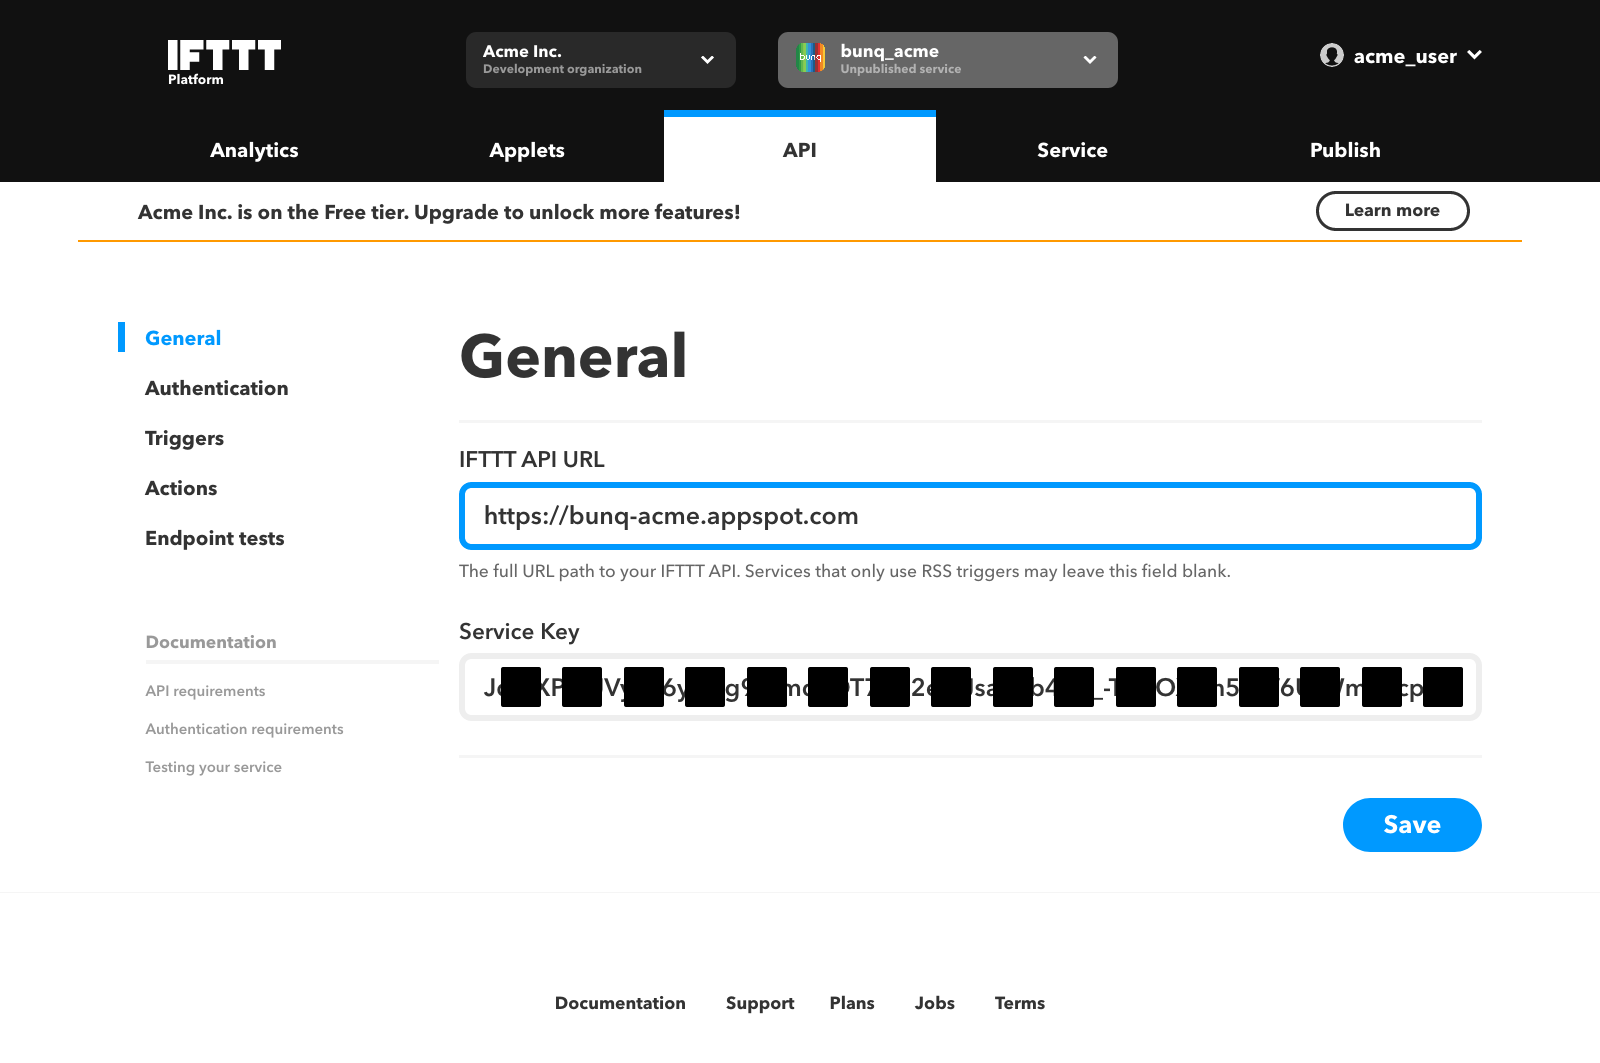Viewport: 1600px width, 1063px height.
Task: Click the acme_user avatar icon
Action: (x=1332, y=55)
